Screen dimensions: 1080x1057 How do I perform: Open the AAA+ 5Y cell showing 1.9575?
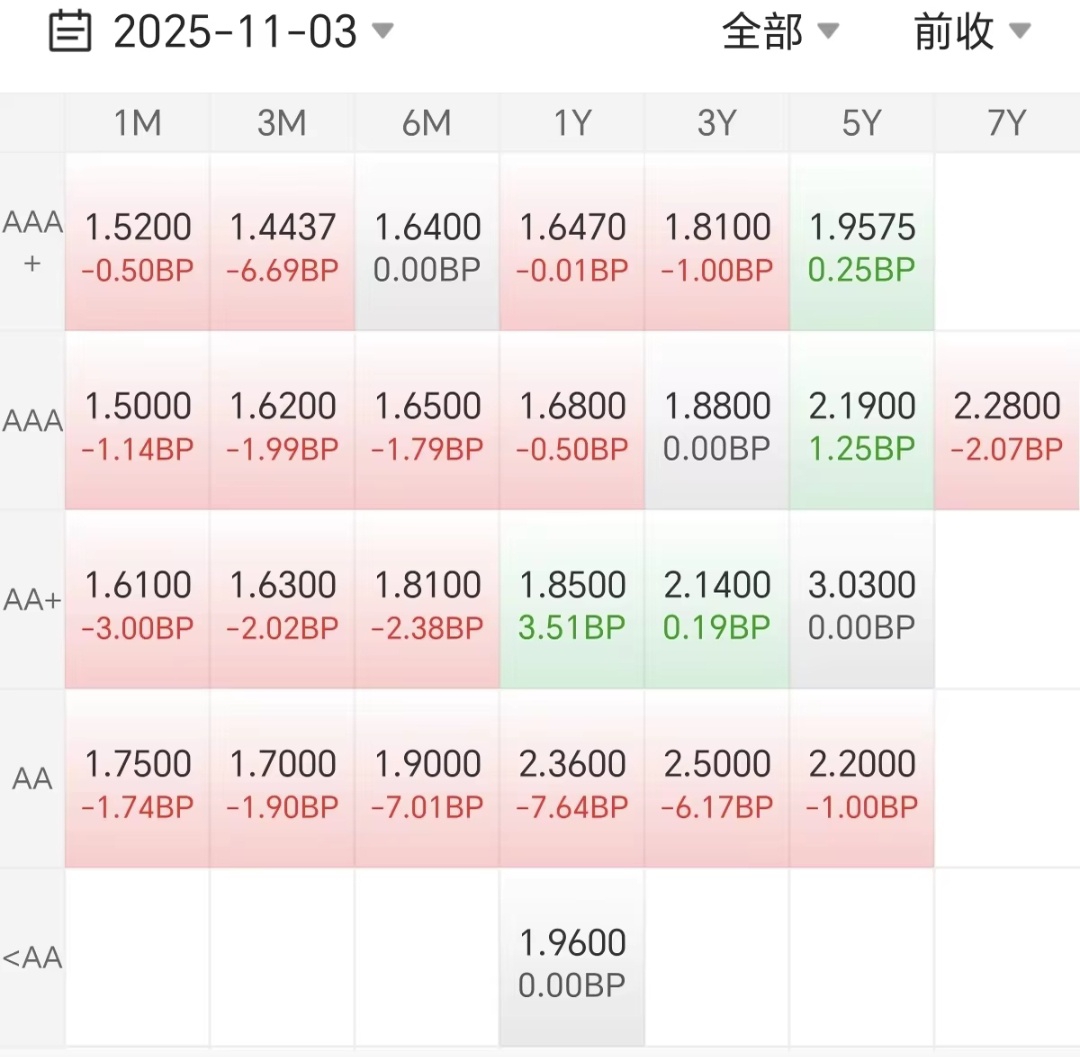click(862, 243)
